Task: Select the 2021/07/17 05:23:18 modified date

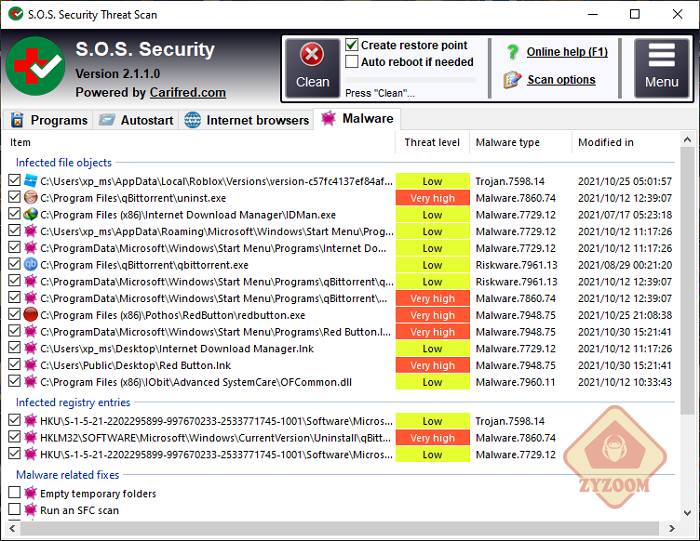Action: (625, 215)
